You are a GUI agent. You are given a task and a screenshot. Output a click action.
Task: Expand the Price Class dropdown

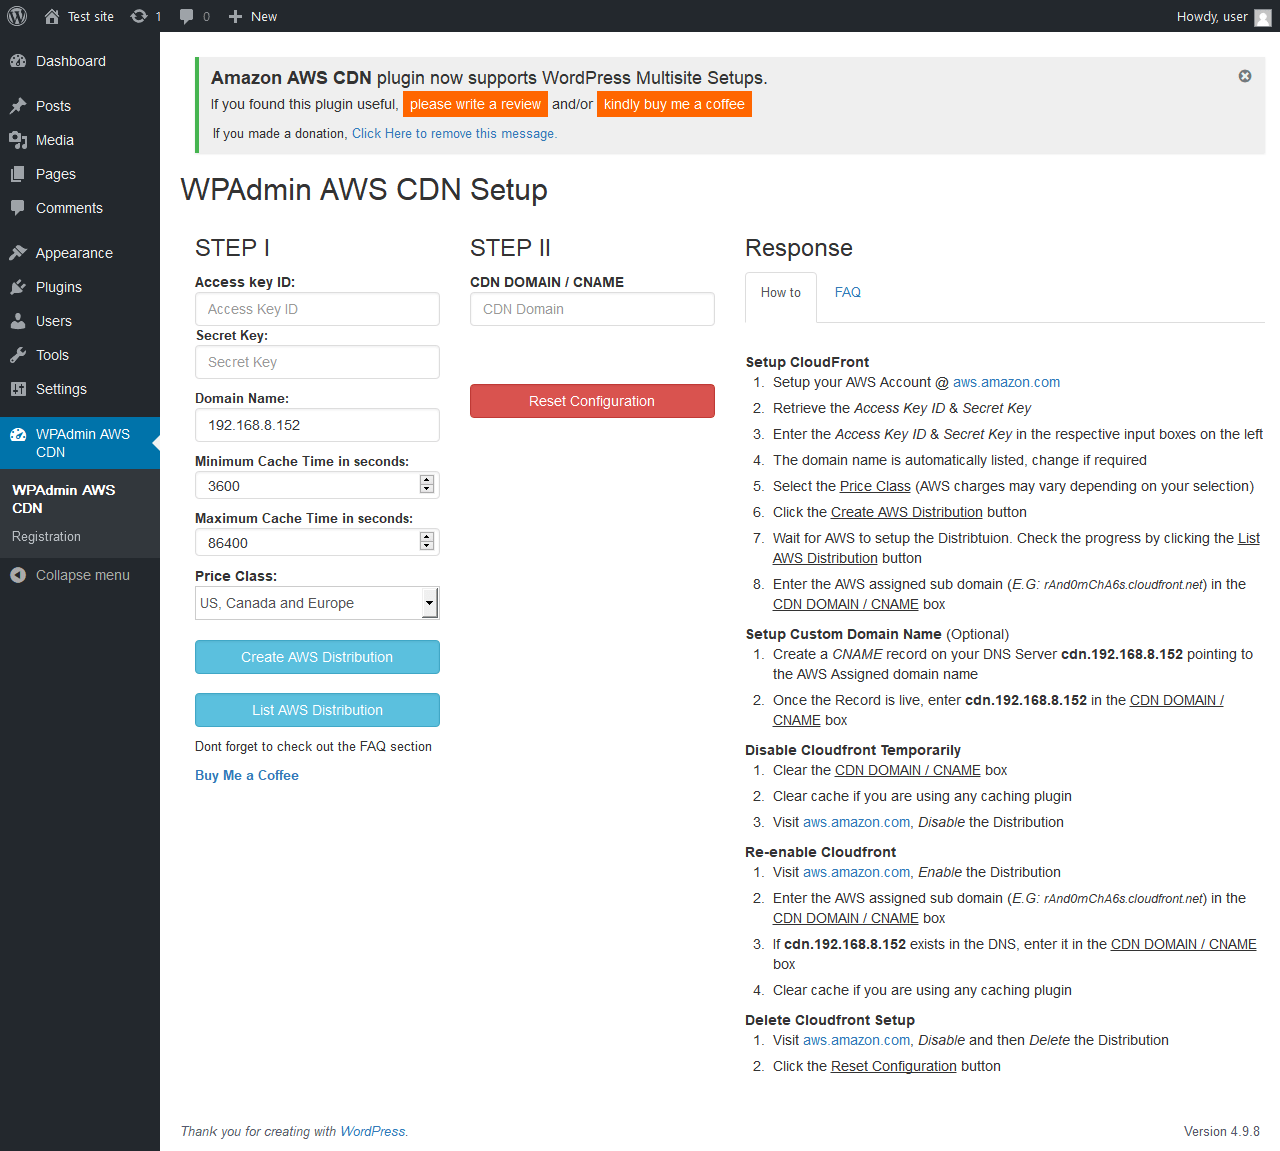pyautogui.click(x=429, y=603)
